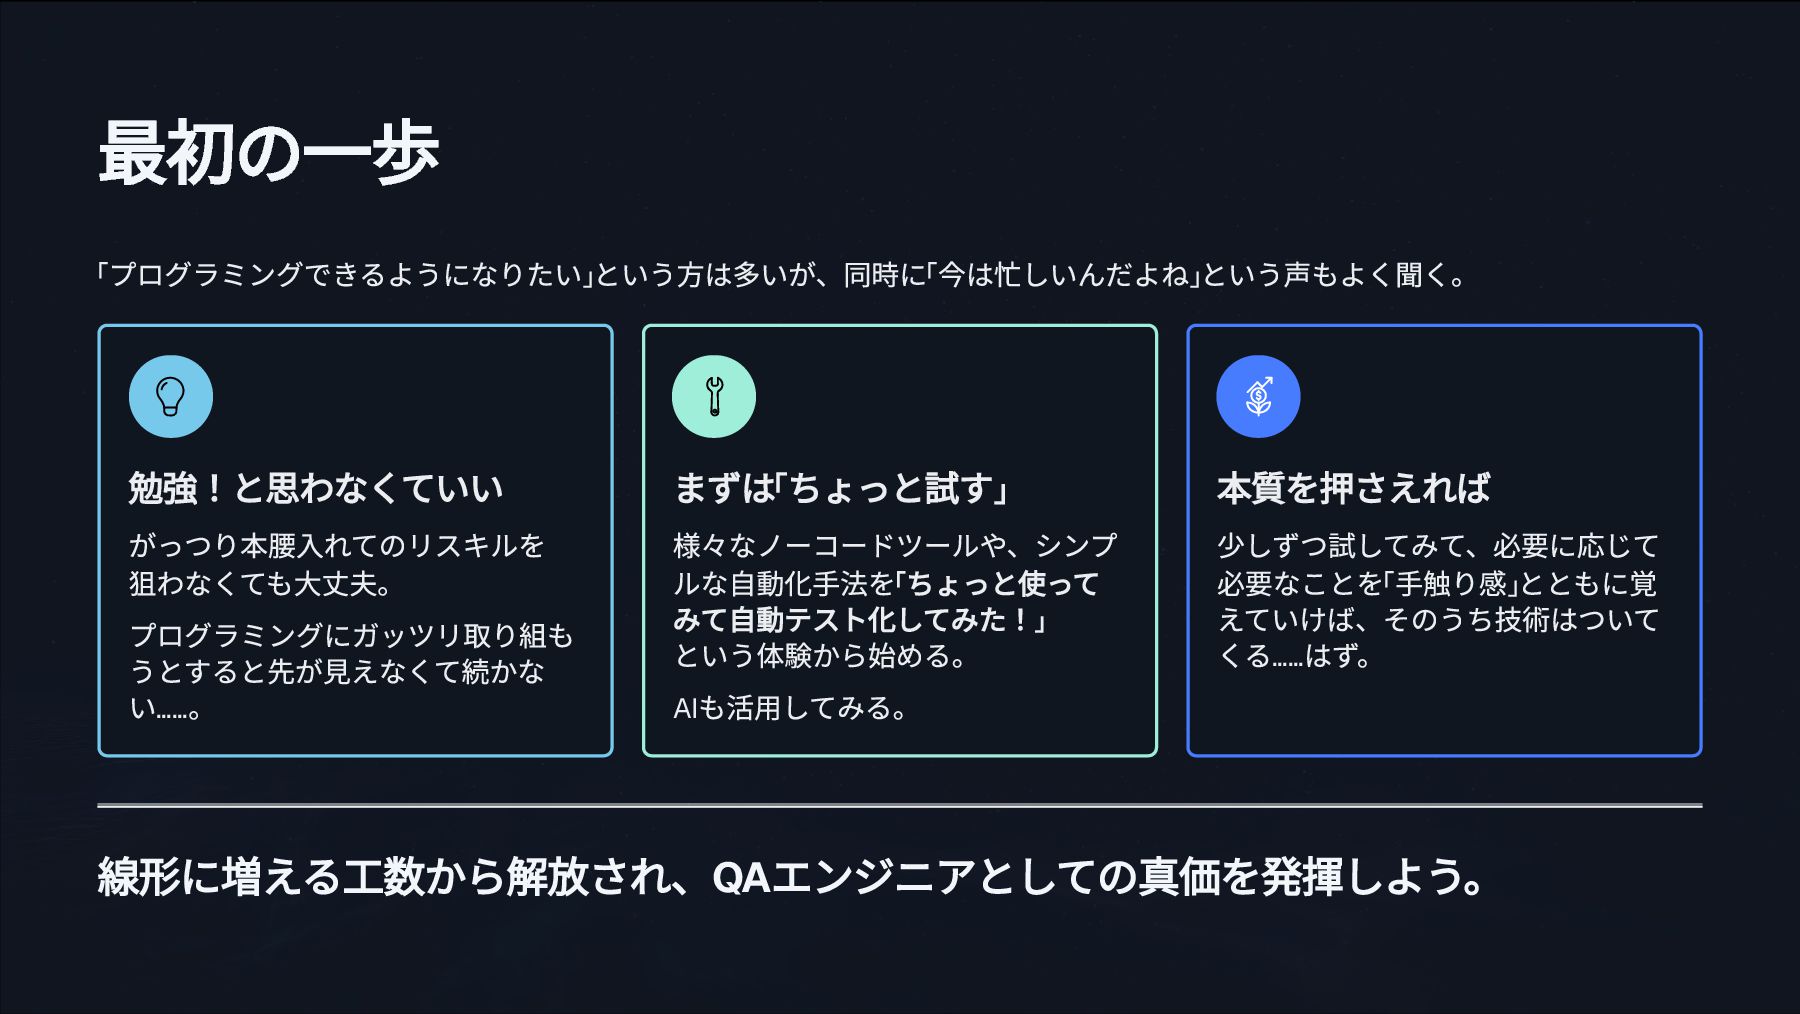Click the paragraph プログラミングにガッツリ取り組もう
This screenshot has width=1800, height=1014.
[350, 670]
